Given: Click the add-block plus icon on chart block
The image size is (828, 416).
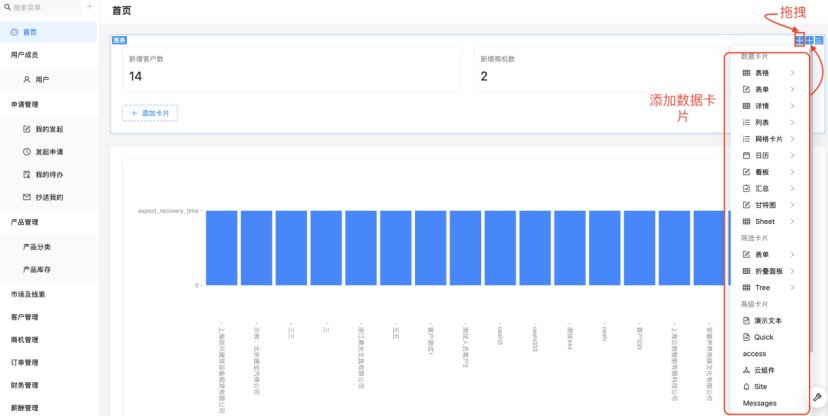Looking at the screenshot, I should [809, 40].
